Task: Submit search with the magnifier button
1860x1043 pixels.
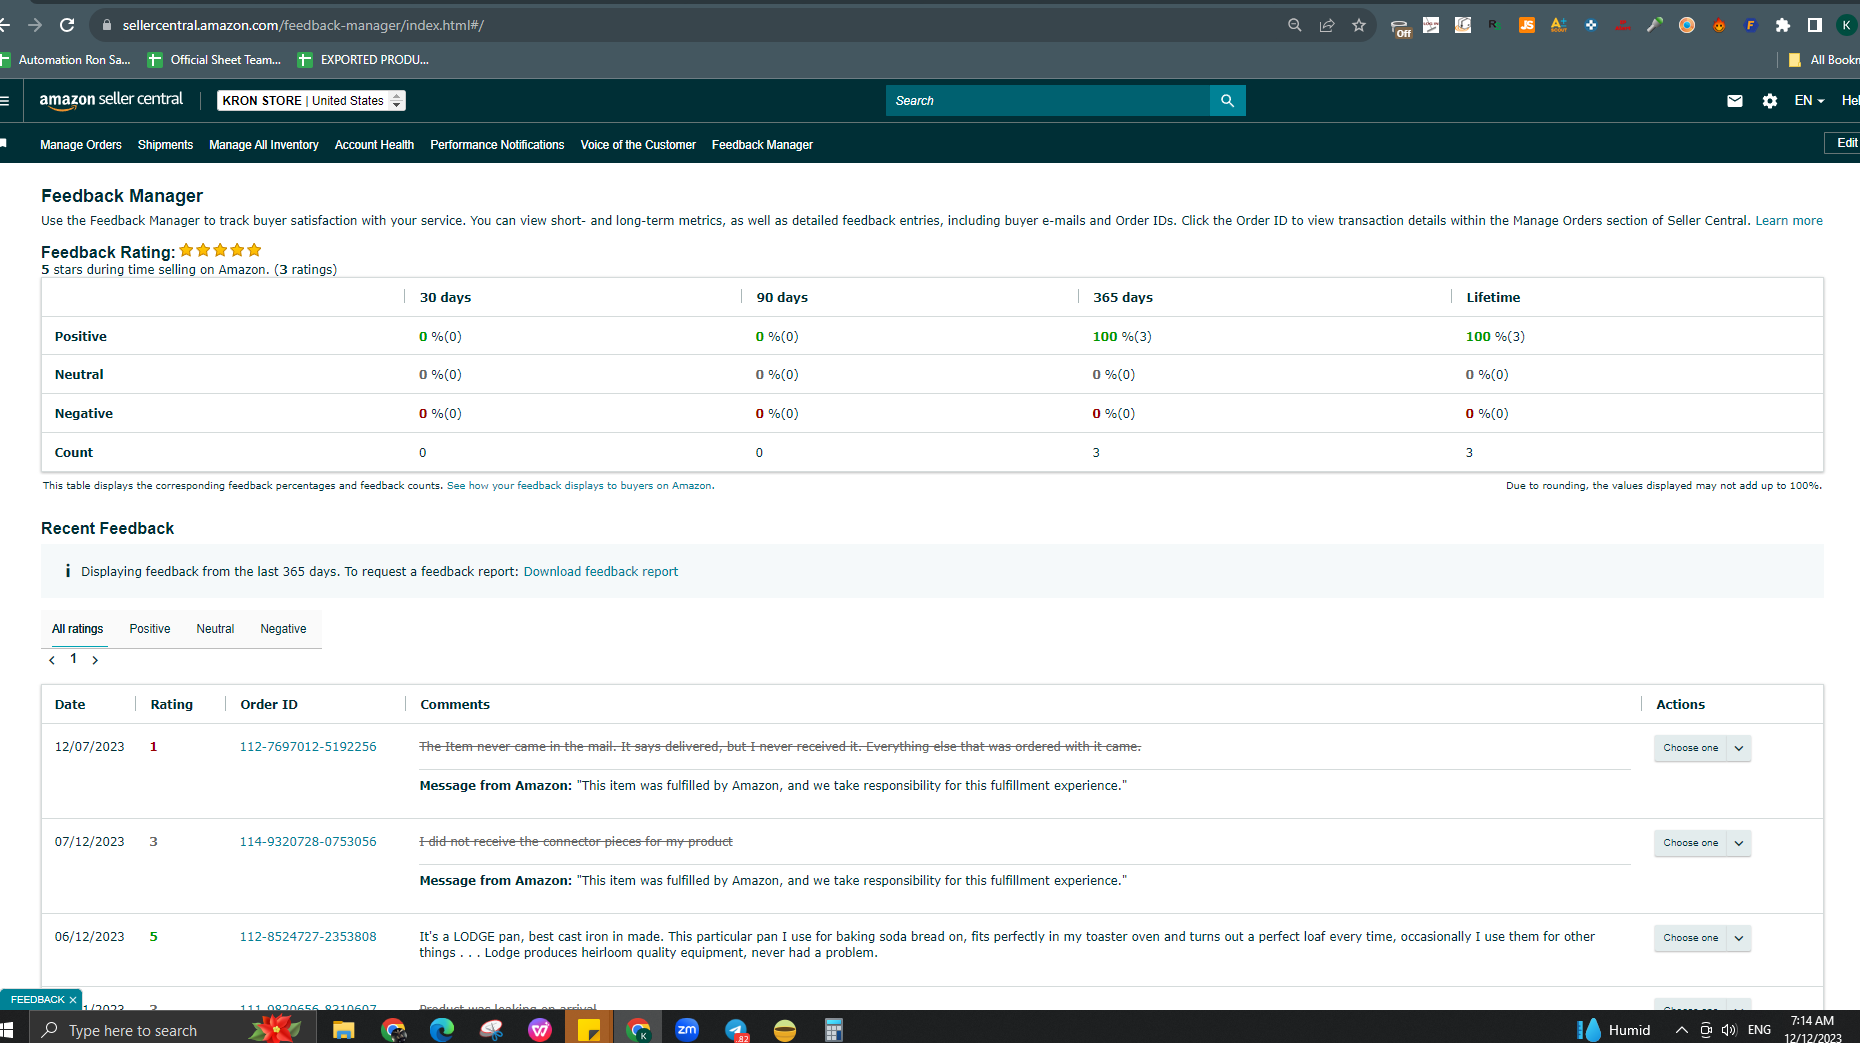Action: [x=1228, y=101]
